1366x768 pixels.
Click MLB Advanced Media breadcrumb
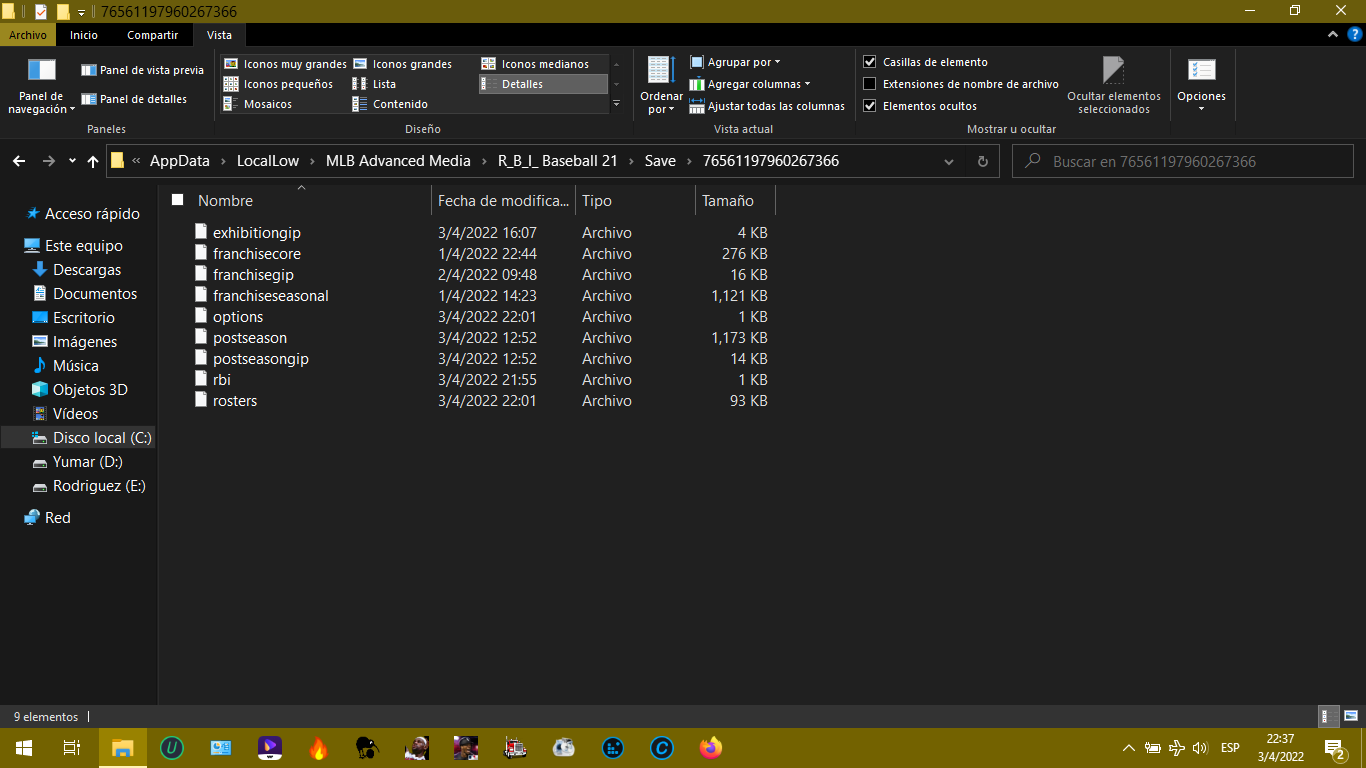click(x=398, y=161)
